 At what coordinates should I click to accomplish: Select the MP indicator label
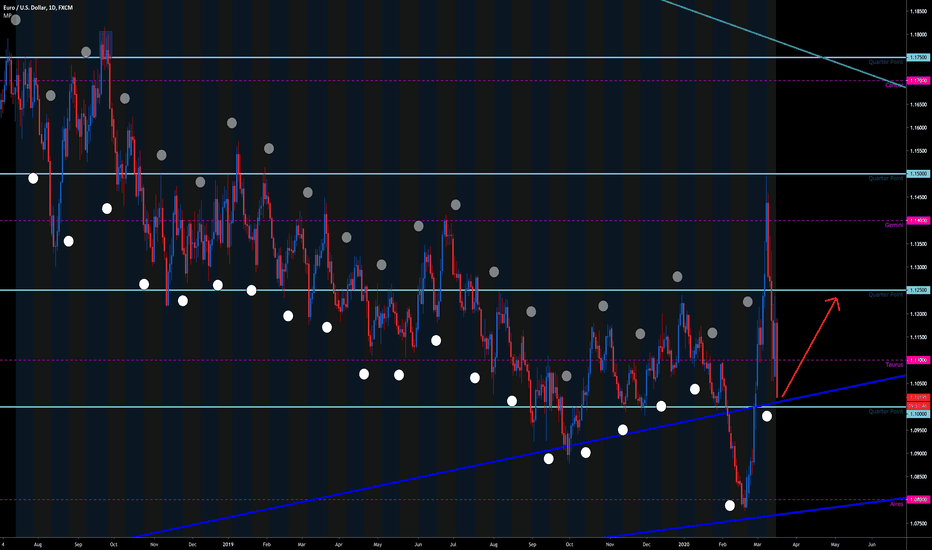(x=7, y=15)
